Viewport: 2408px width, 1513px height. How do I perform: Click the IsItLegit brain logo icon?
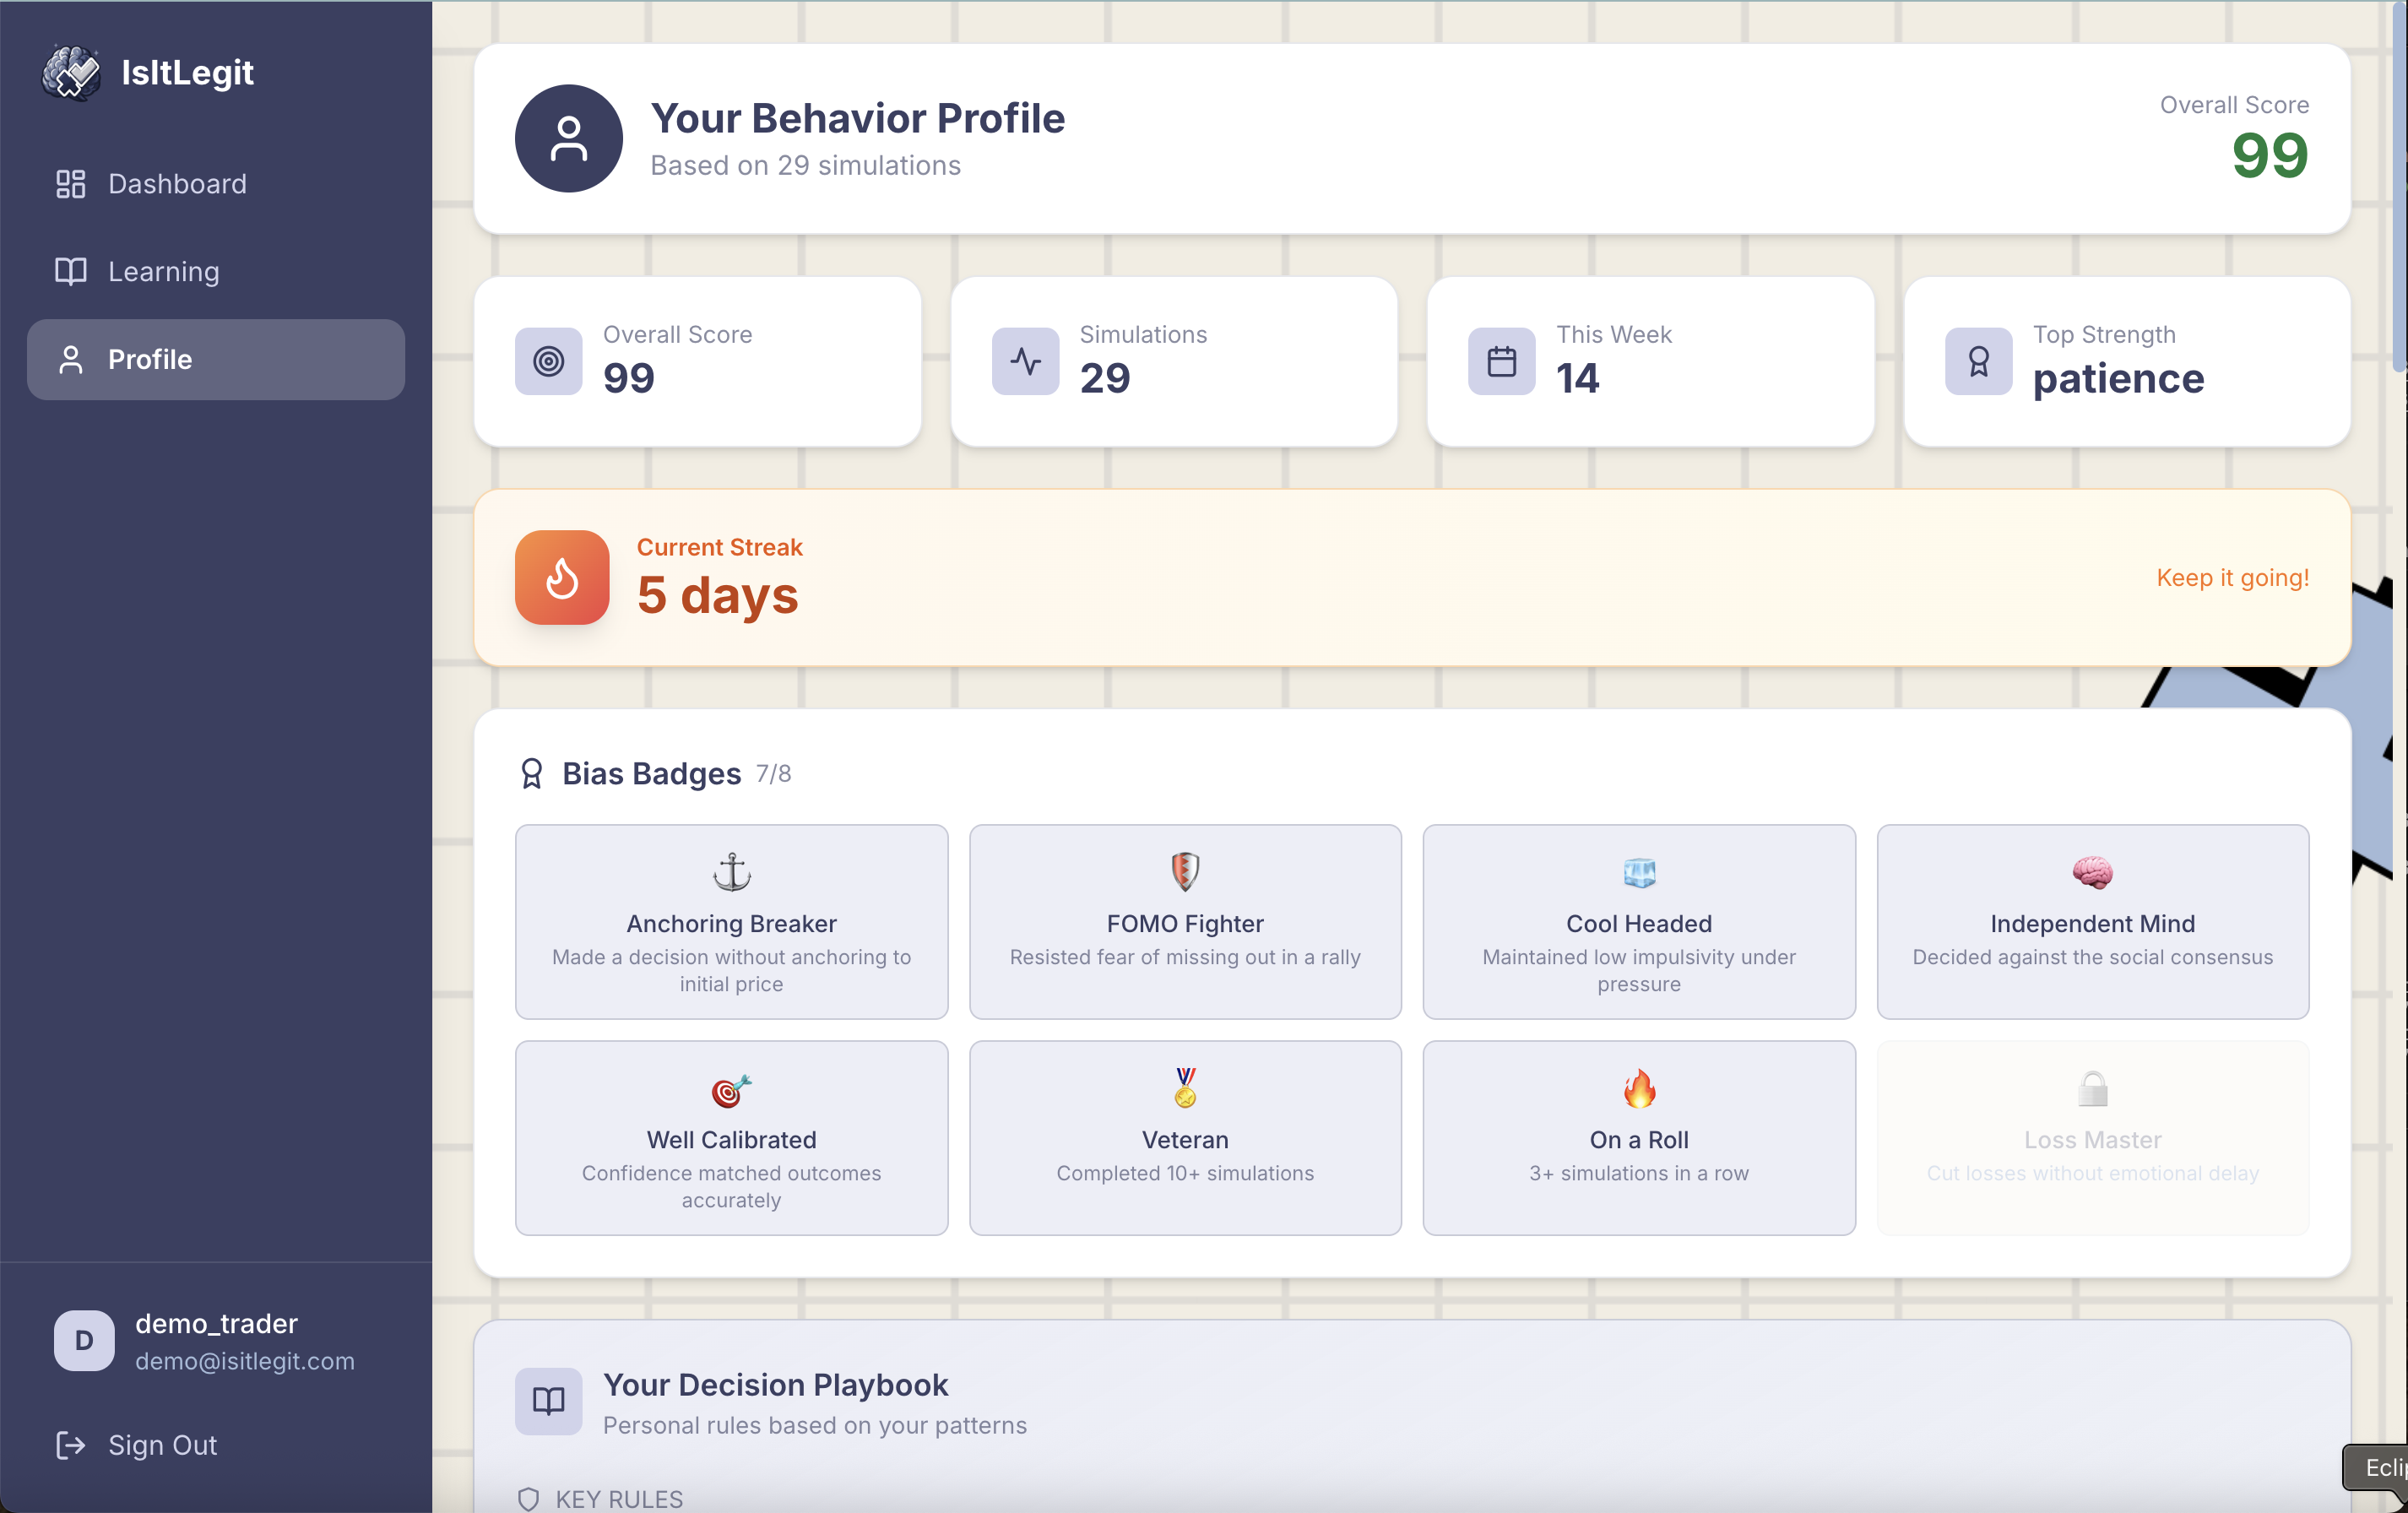71,72
